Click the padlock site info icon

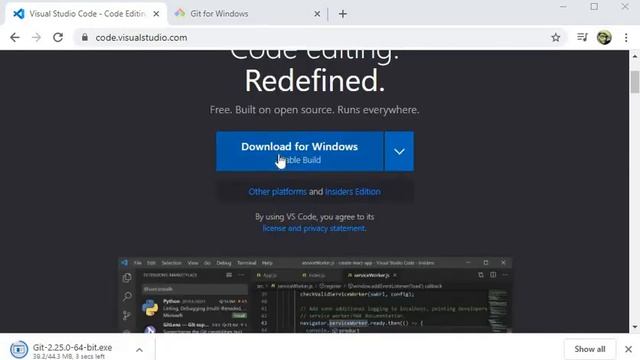pos(84,38)
